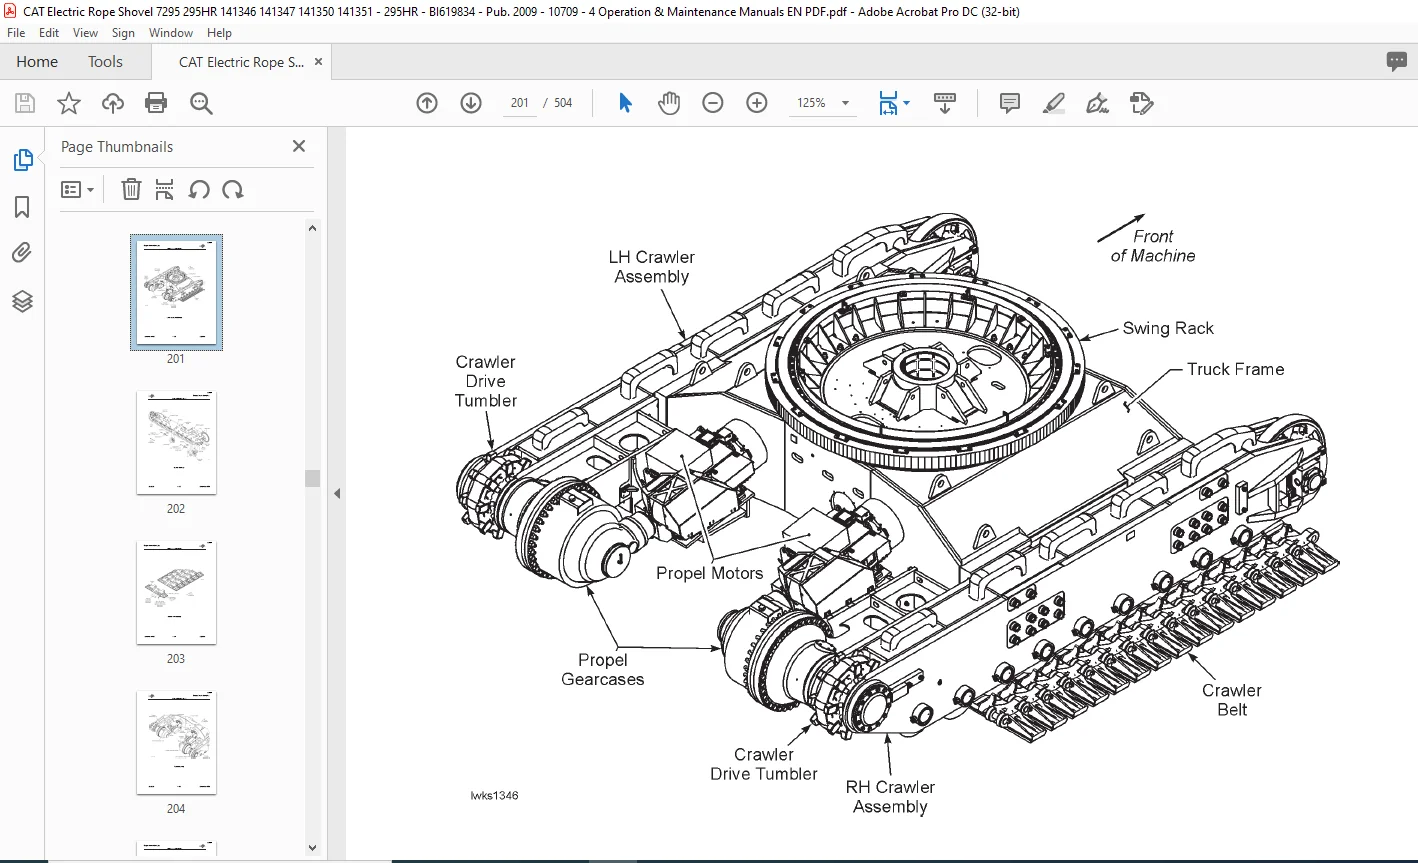Screen dimensions: 1418x863
Task: Click the page break thumbnail icon
Action: (x=165, y=189)
